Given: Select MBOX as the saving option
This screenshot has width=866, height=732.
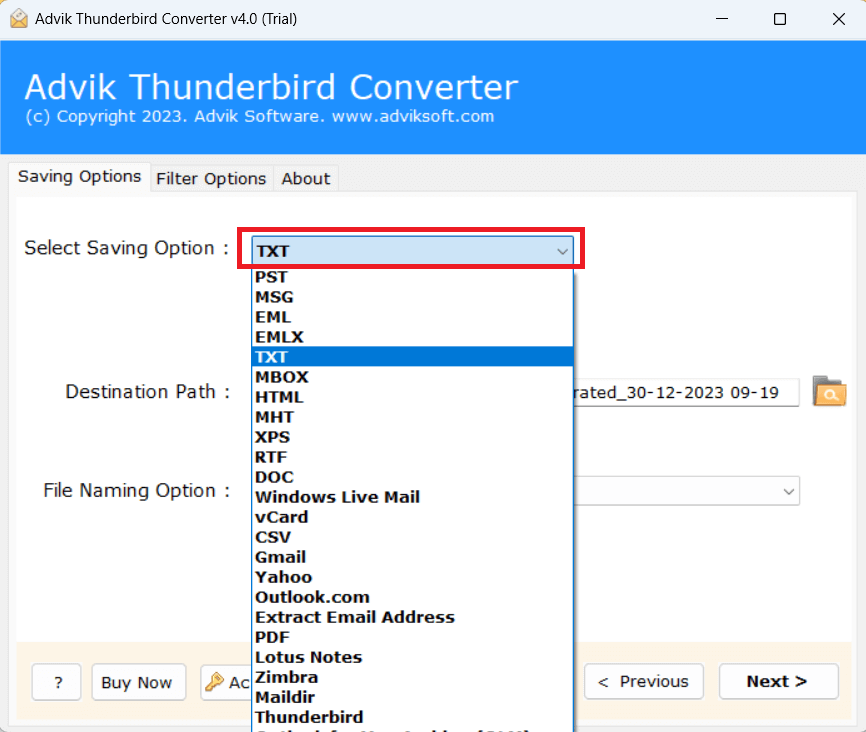Looking at the screenshot, I should [413, 377].
